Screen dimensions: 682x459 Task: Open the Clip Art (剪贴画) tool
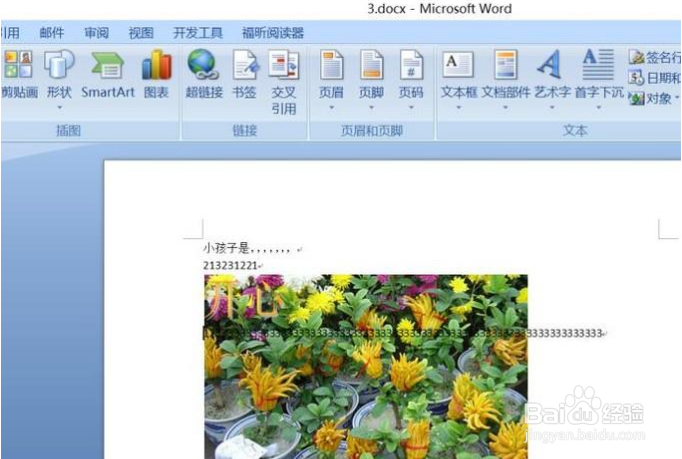pos(18,74)
